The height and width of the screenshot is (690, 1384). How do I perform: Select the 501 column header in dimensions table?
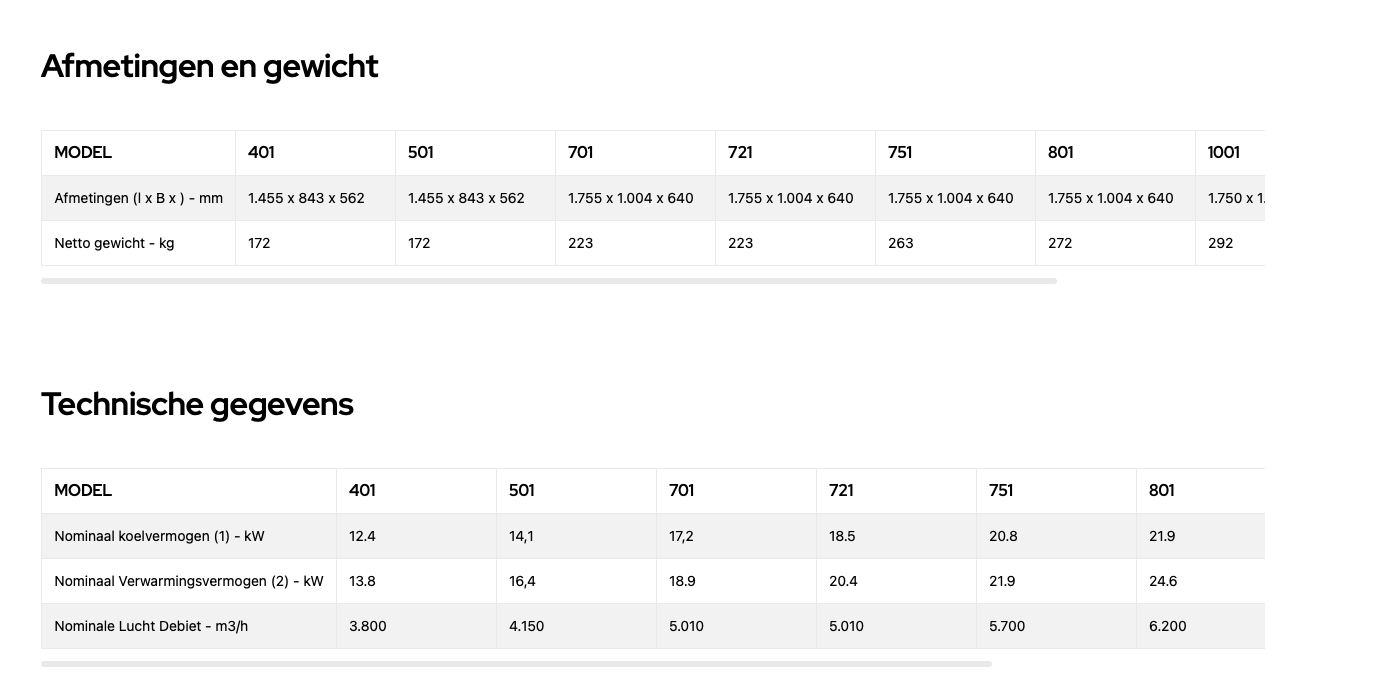tap(475, 153)
